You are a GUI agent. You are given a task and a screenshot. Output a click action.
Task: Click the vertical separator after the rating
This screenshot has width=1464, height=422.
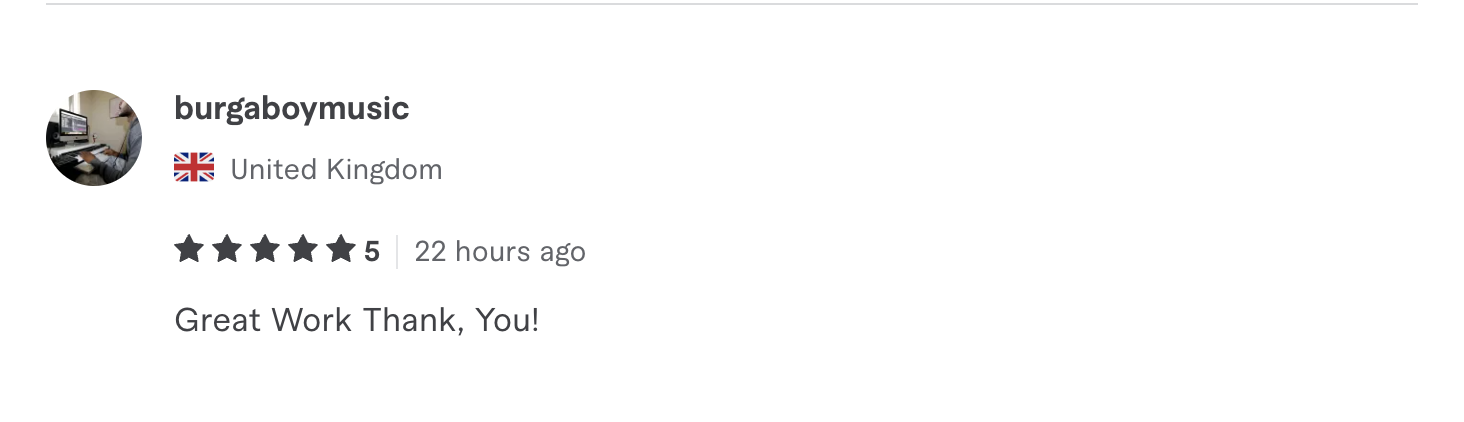[397, 251]
